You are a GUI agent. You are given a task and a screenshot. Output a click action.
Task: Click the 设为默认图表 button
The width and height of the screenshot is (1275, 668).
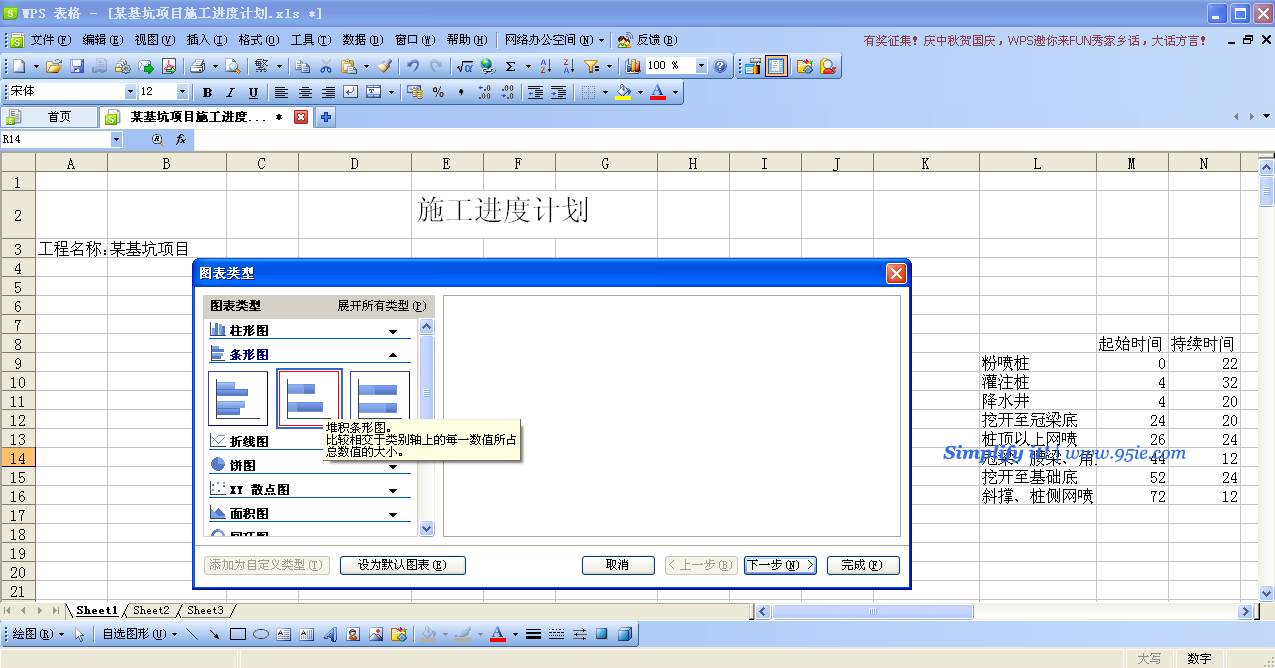point(402,565)
